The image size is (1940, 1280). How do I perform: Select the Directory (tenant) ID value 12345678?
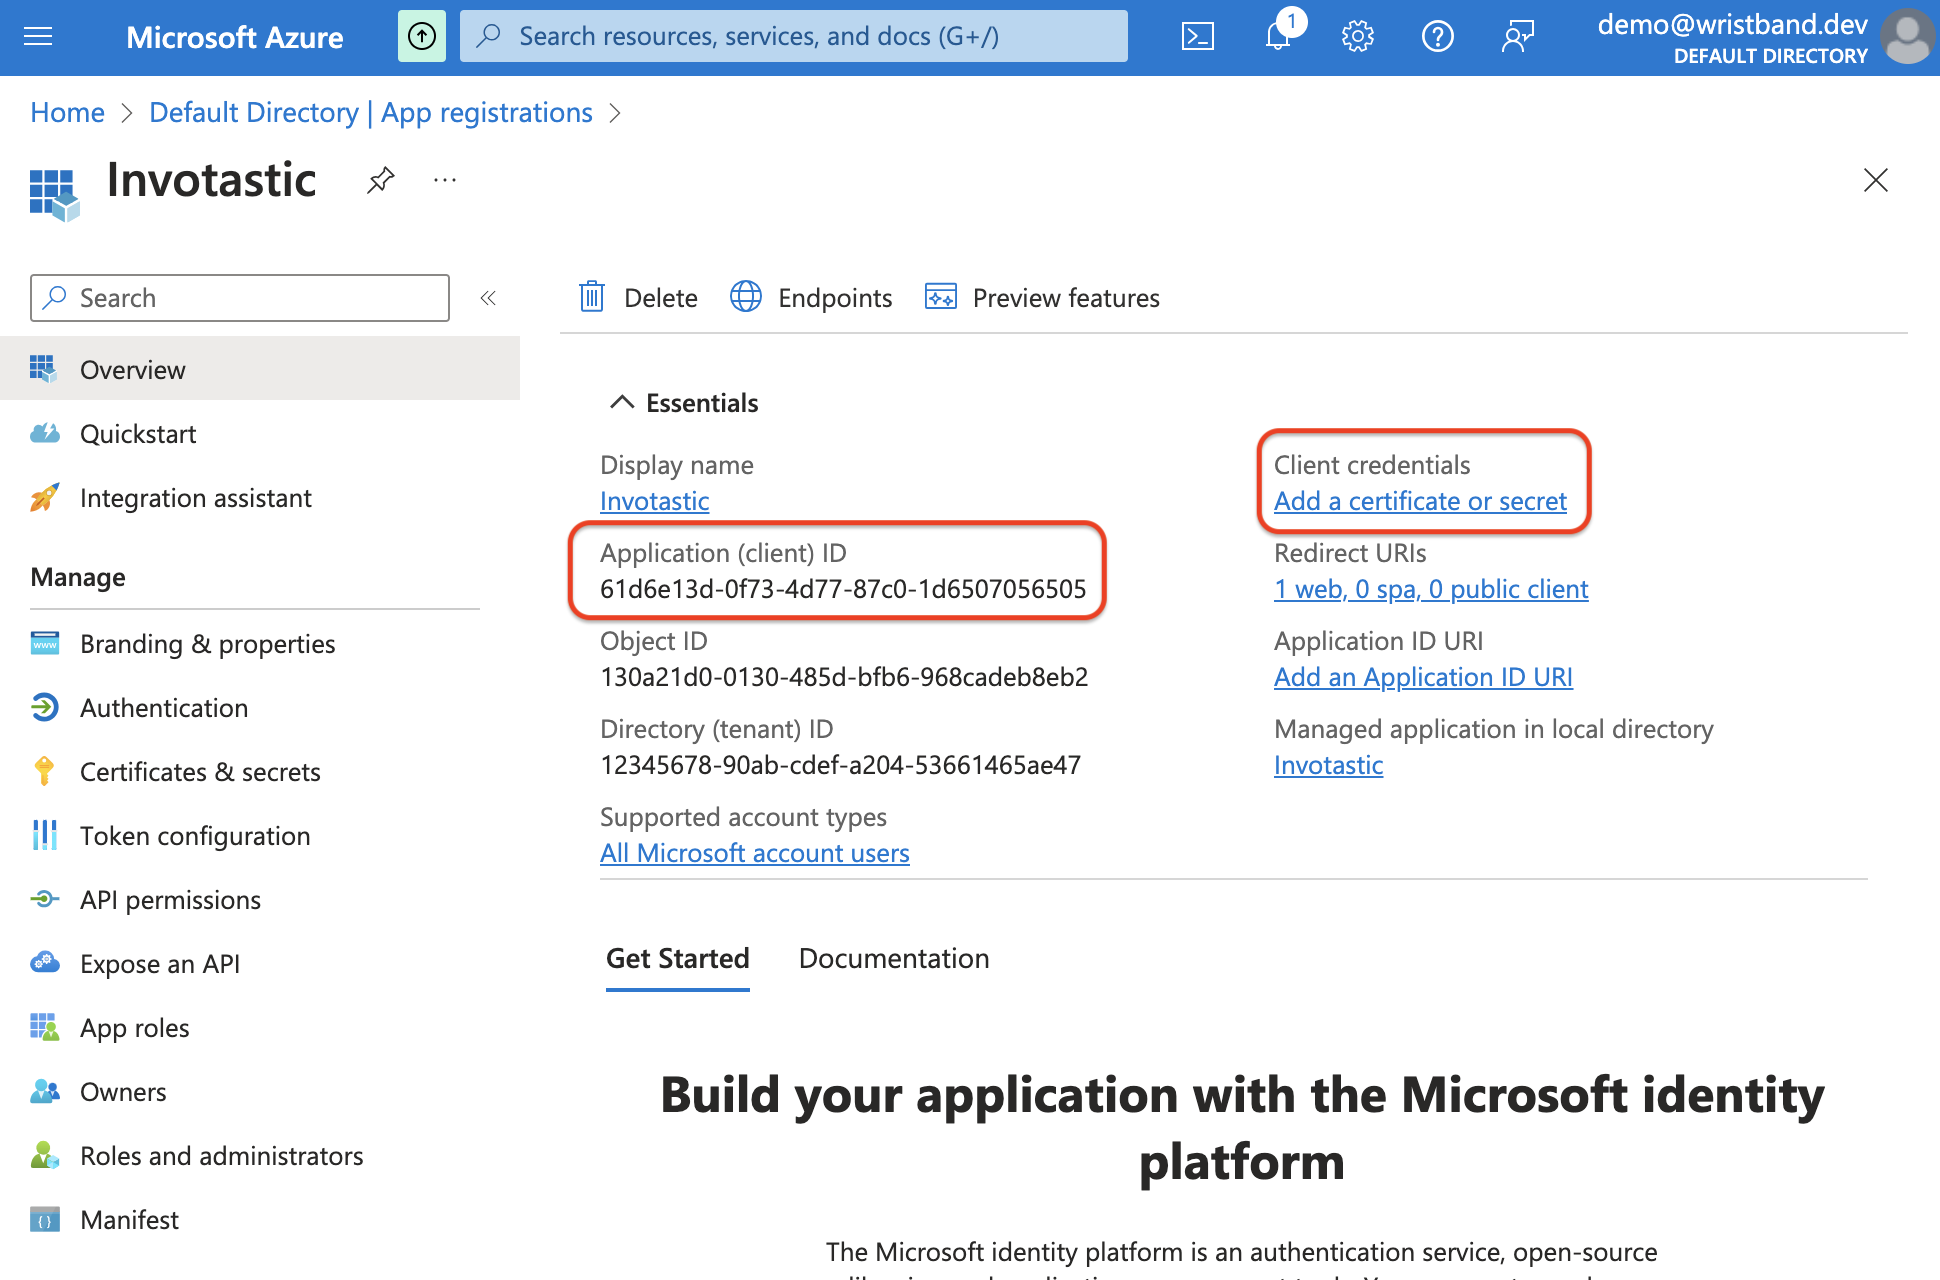coord(840,765)
